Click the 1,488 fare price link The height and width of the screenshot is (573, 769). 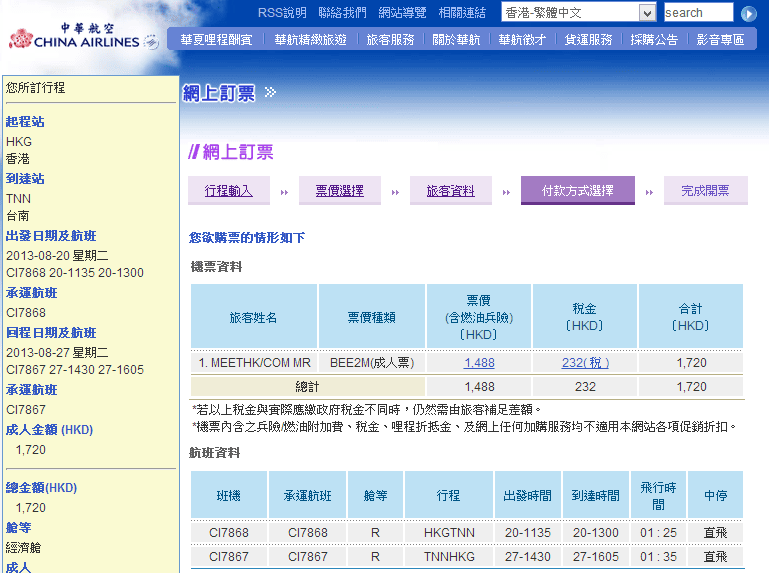pos(479,363)
